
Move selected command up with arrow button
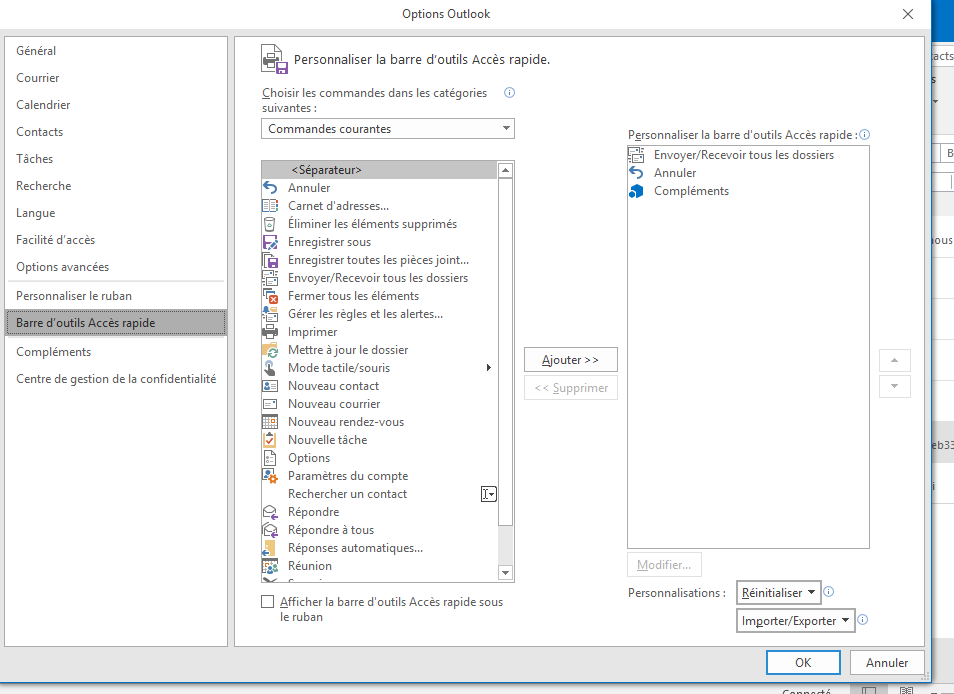point(894,360)
